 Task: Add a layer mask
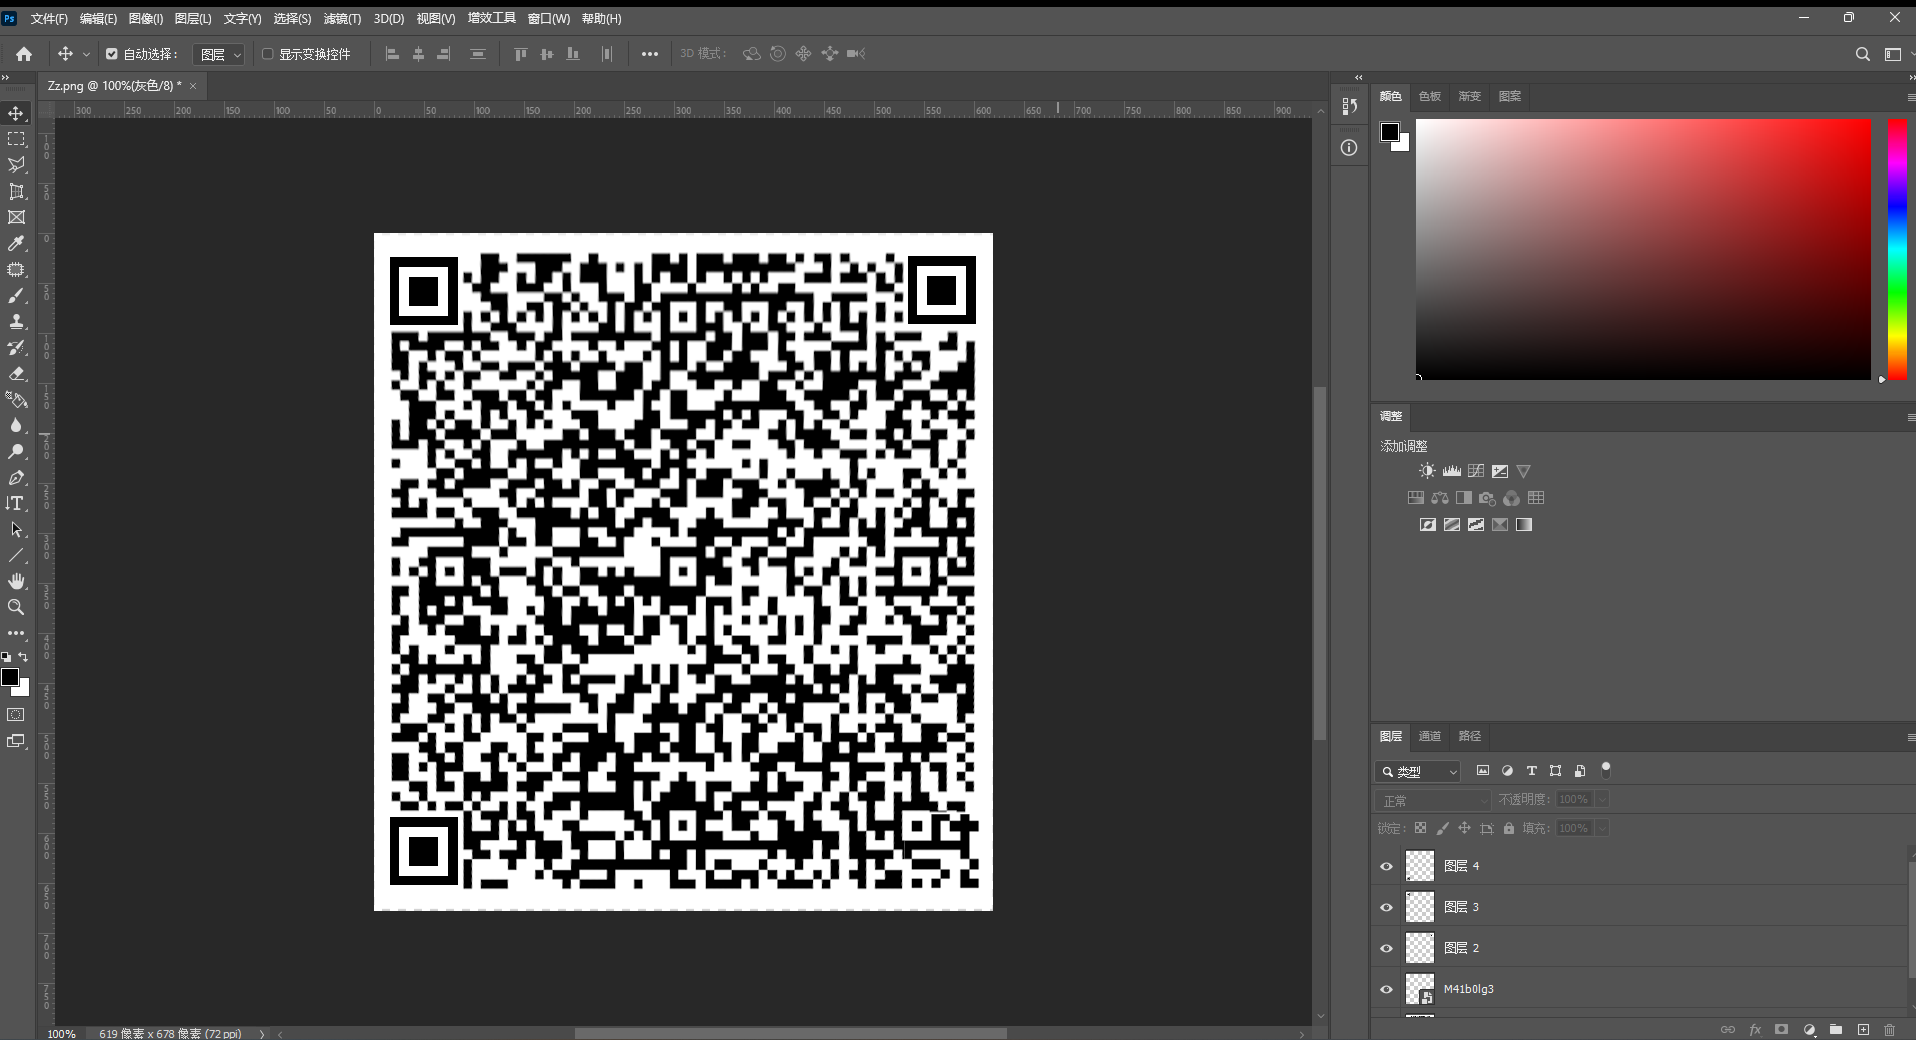click(1781, 1029)
